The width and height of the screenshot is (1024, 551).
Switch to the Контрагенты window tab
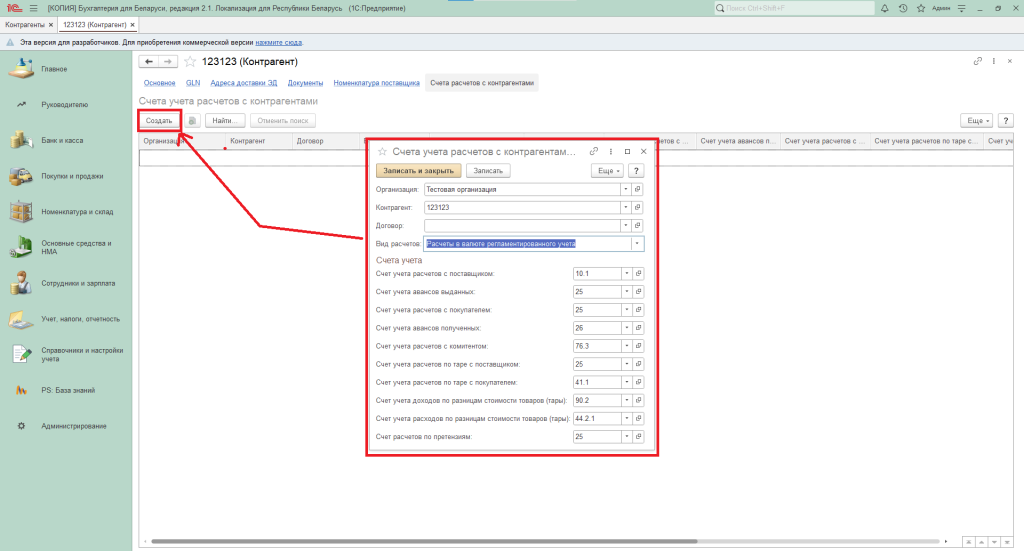(x=25, y=24)
